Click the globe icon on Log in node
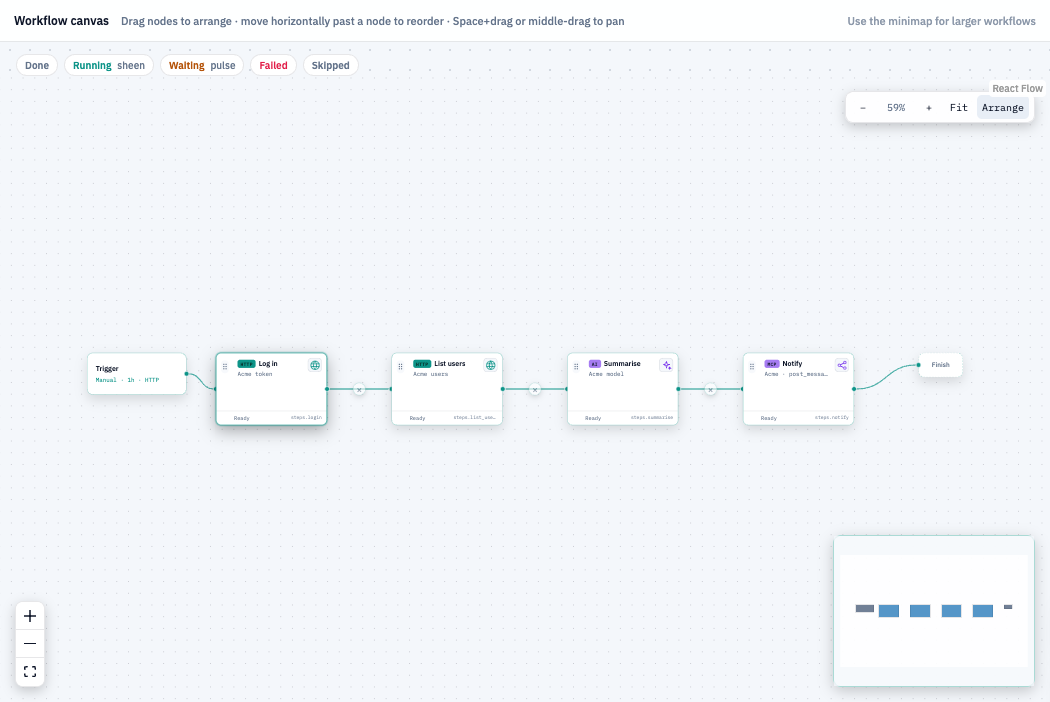The image size is (1050, 702). pyautogui.click(x=315, y=365)
